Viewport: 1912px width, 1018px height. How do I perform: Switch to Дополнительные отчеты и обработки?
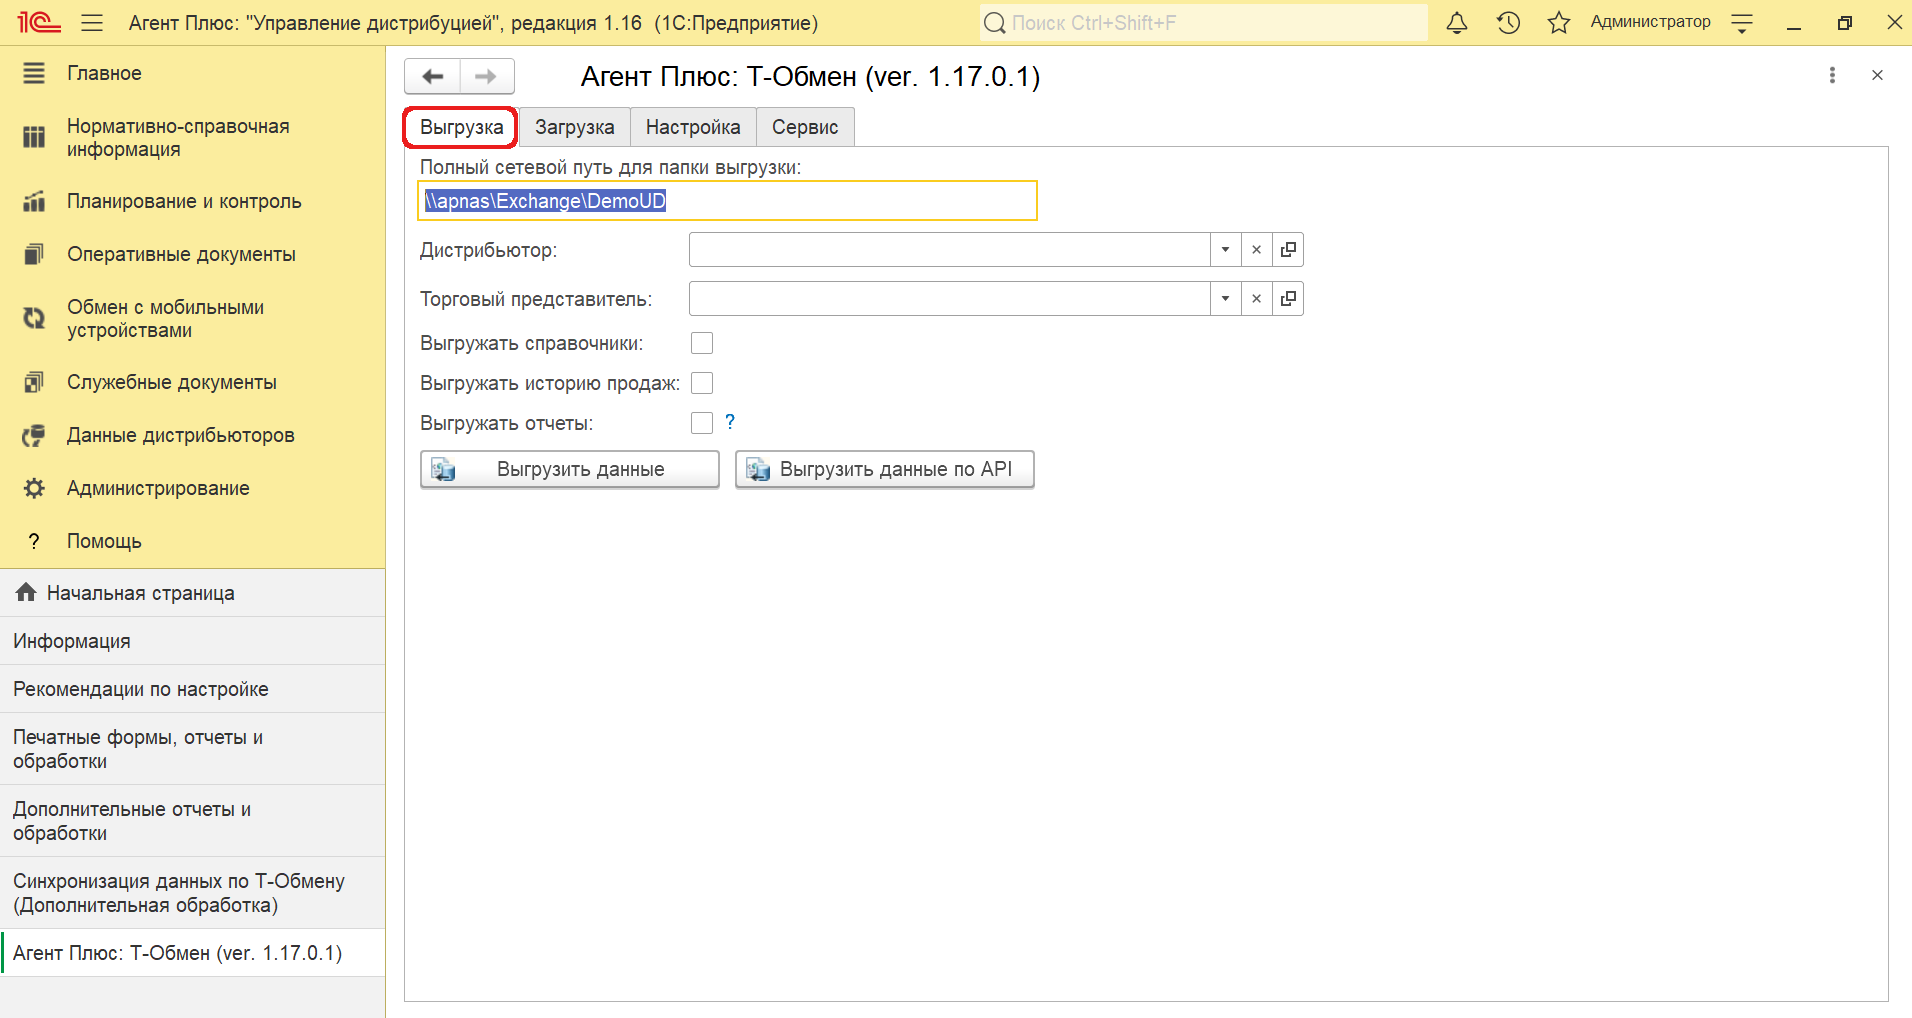192,821
